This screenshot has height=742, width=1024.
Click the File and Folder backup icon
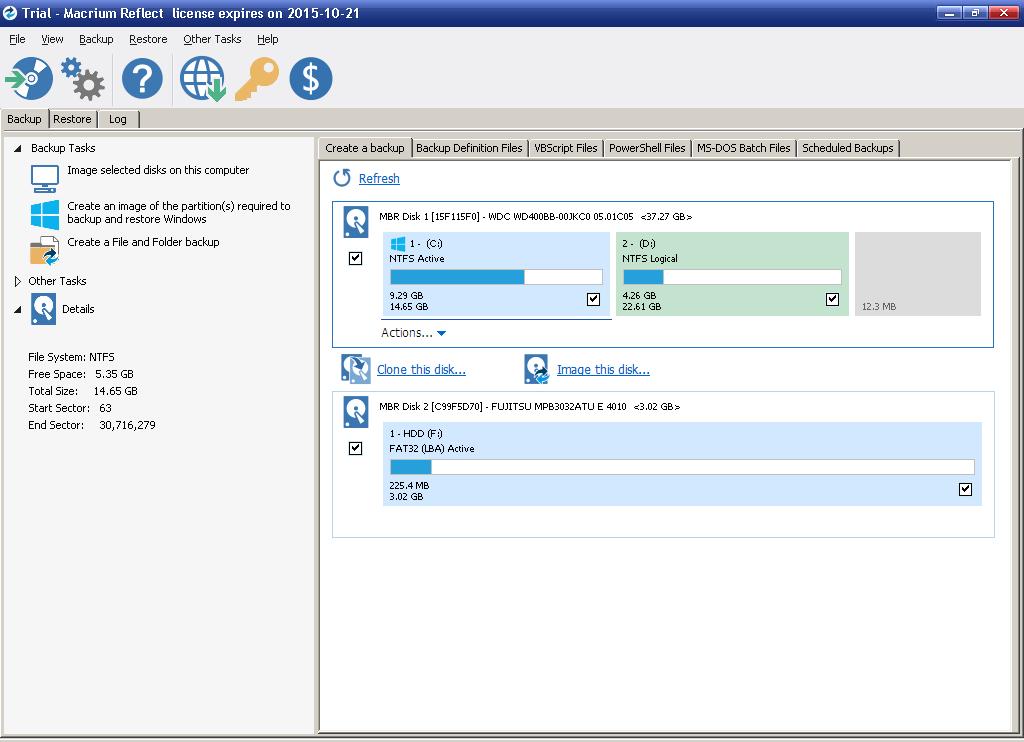coord(45,250)
